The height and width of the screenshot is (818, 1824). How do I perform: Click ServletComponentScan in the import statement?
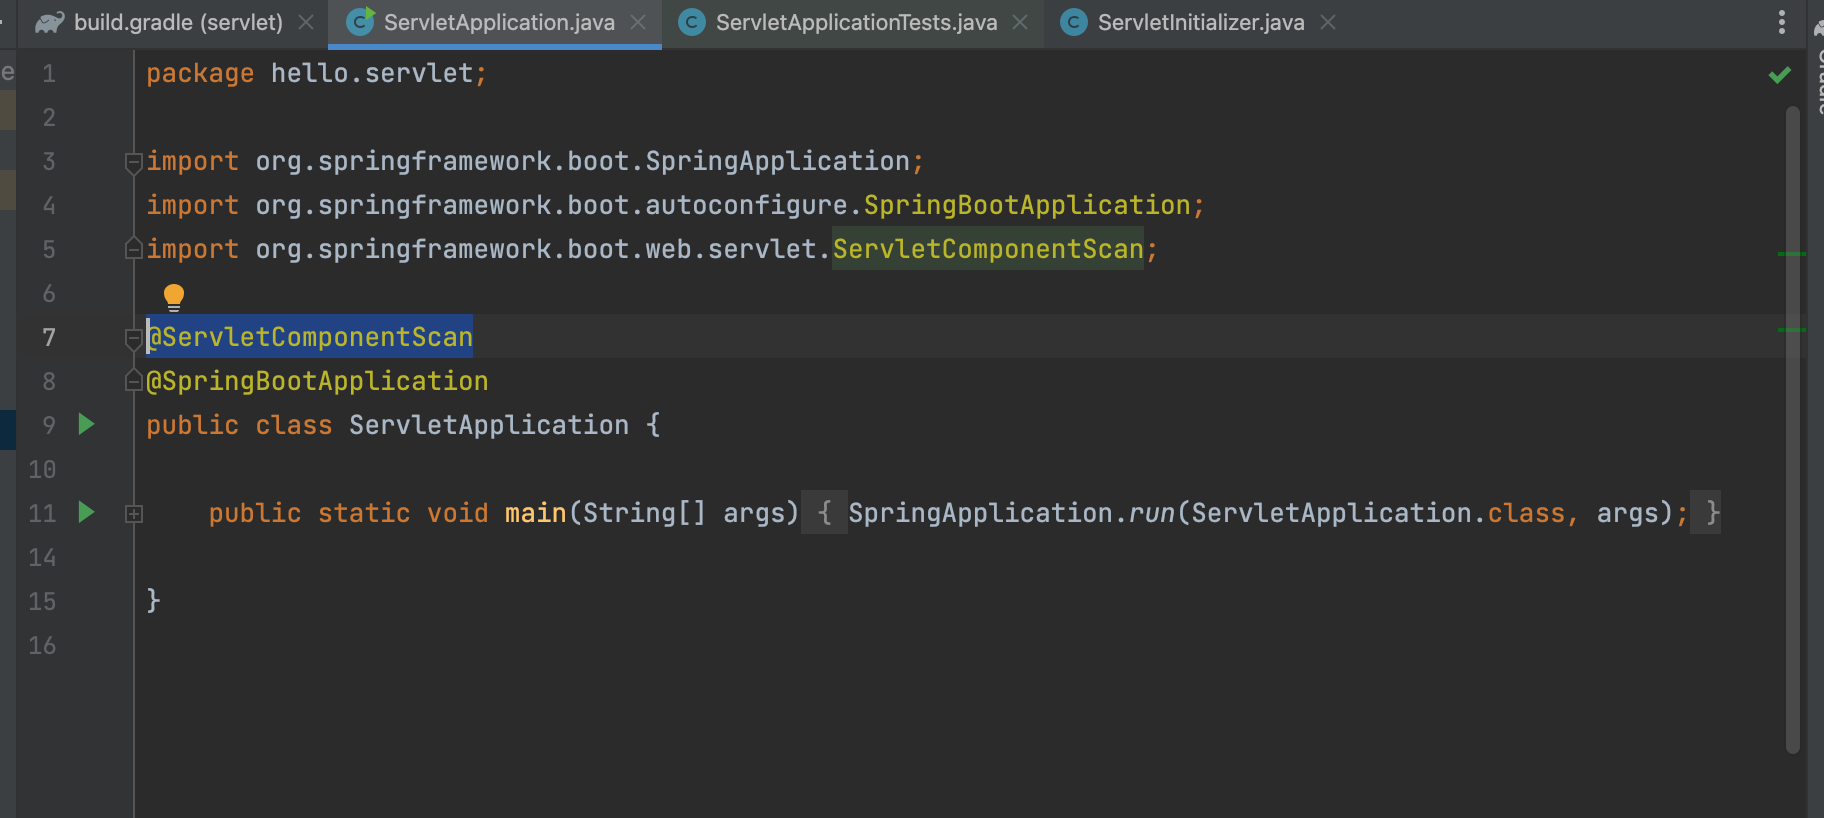[x=988, y=249]
